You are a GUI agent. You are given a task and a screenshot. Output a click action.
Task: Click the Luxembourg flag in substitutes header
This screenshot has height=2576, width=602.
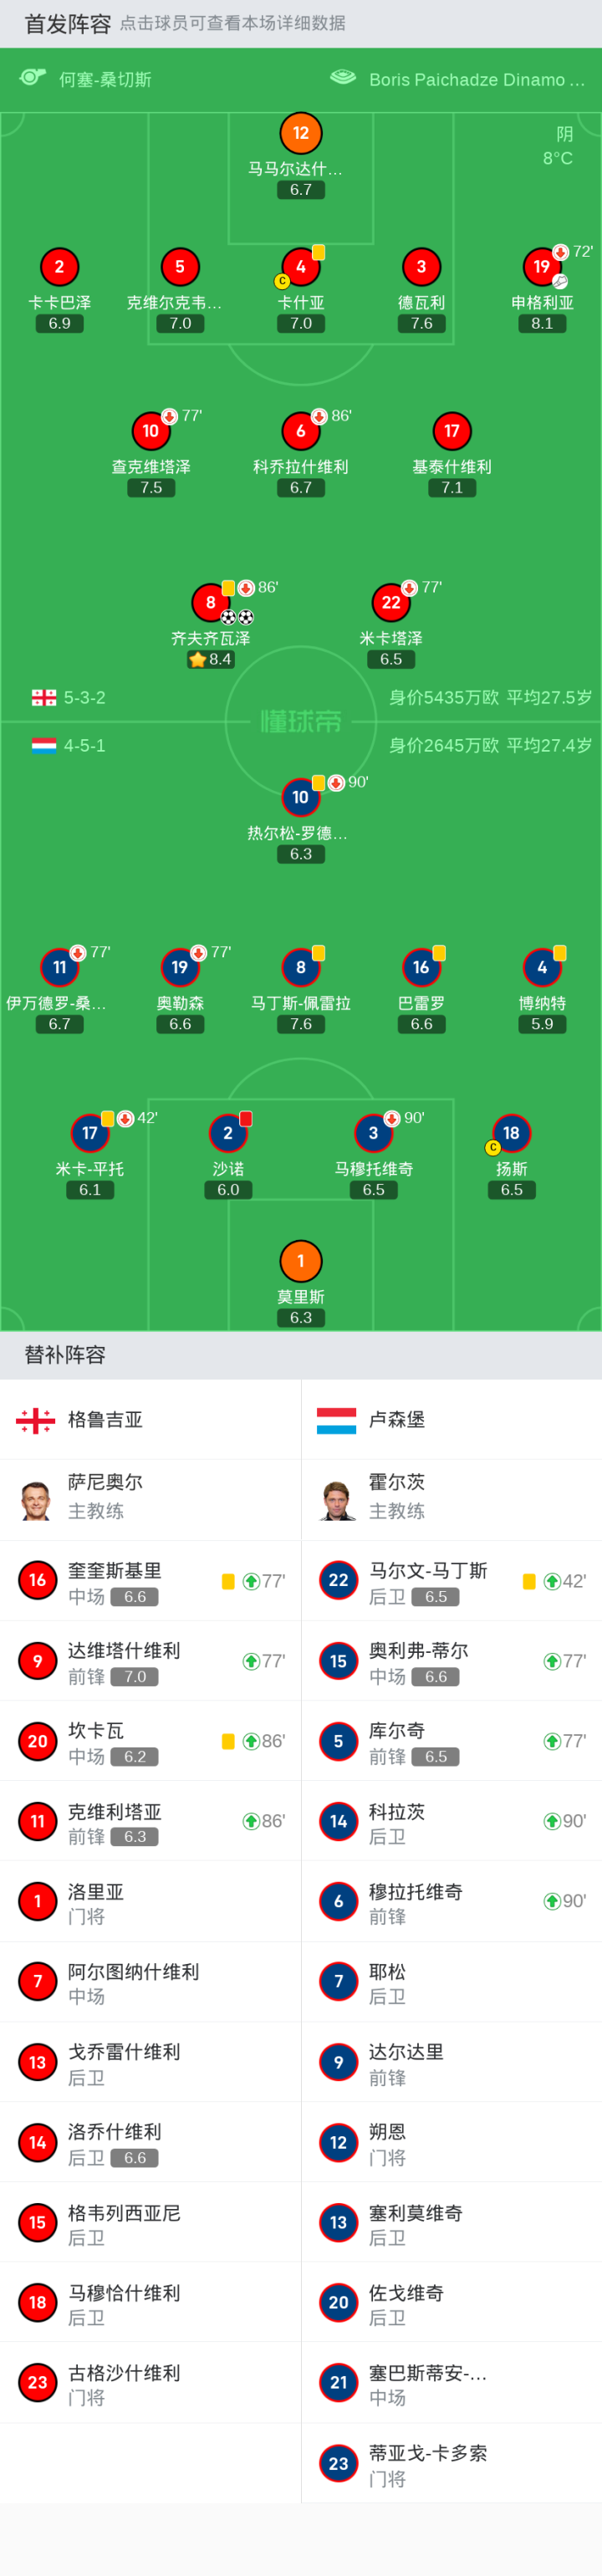(x=336, y=1420)
